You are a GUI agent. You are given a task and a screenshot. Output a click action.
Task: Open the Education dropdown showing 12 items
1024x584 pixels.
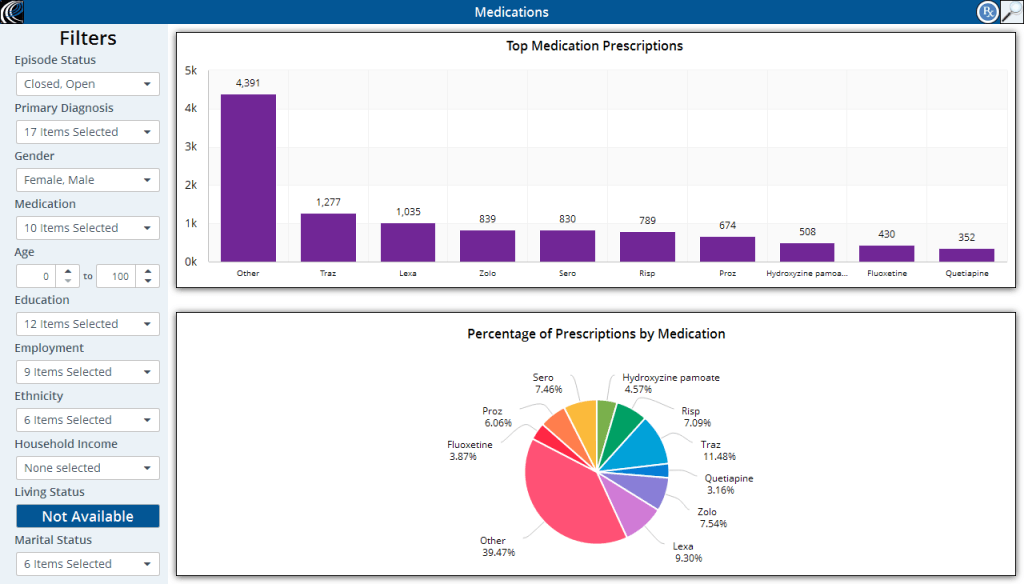87,324
